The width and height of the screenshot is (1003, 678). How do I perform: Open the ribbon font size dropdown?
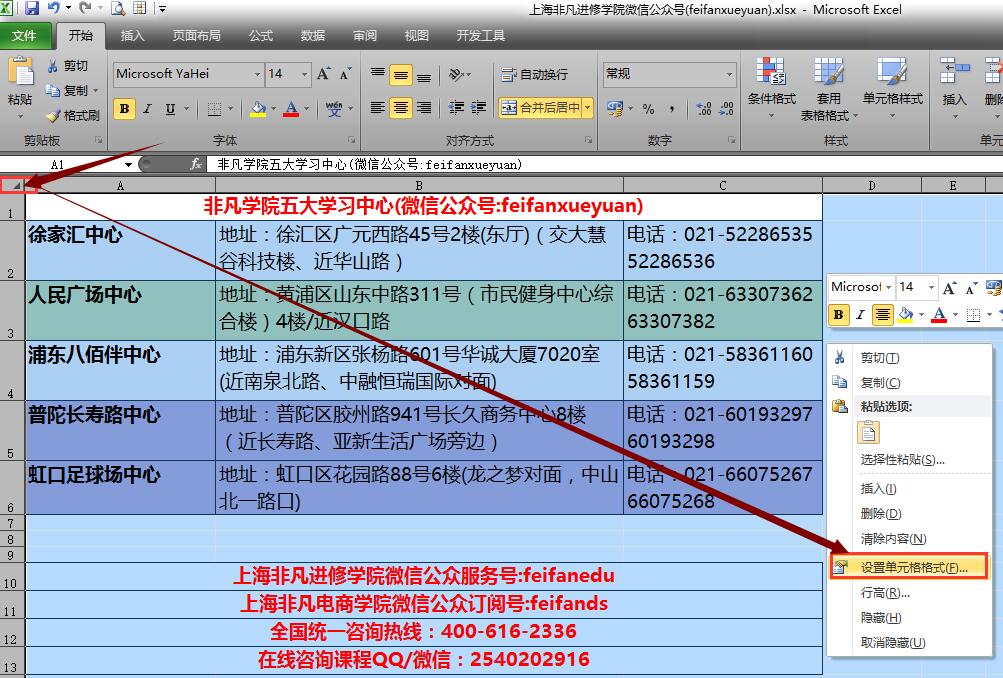coord(304,74)
